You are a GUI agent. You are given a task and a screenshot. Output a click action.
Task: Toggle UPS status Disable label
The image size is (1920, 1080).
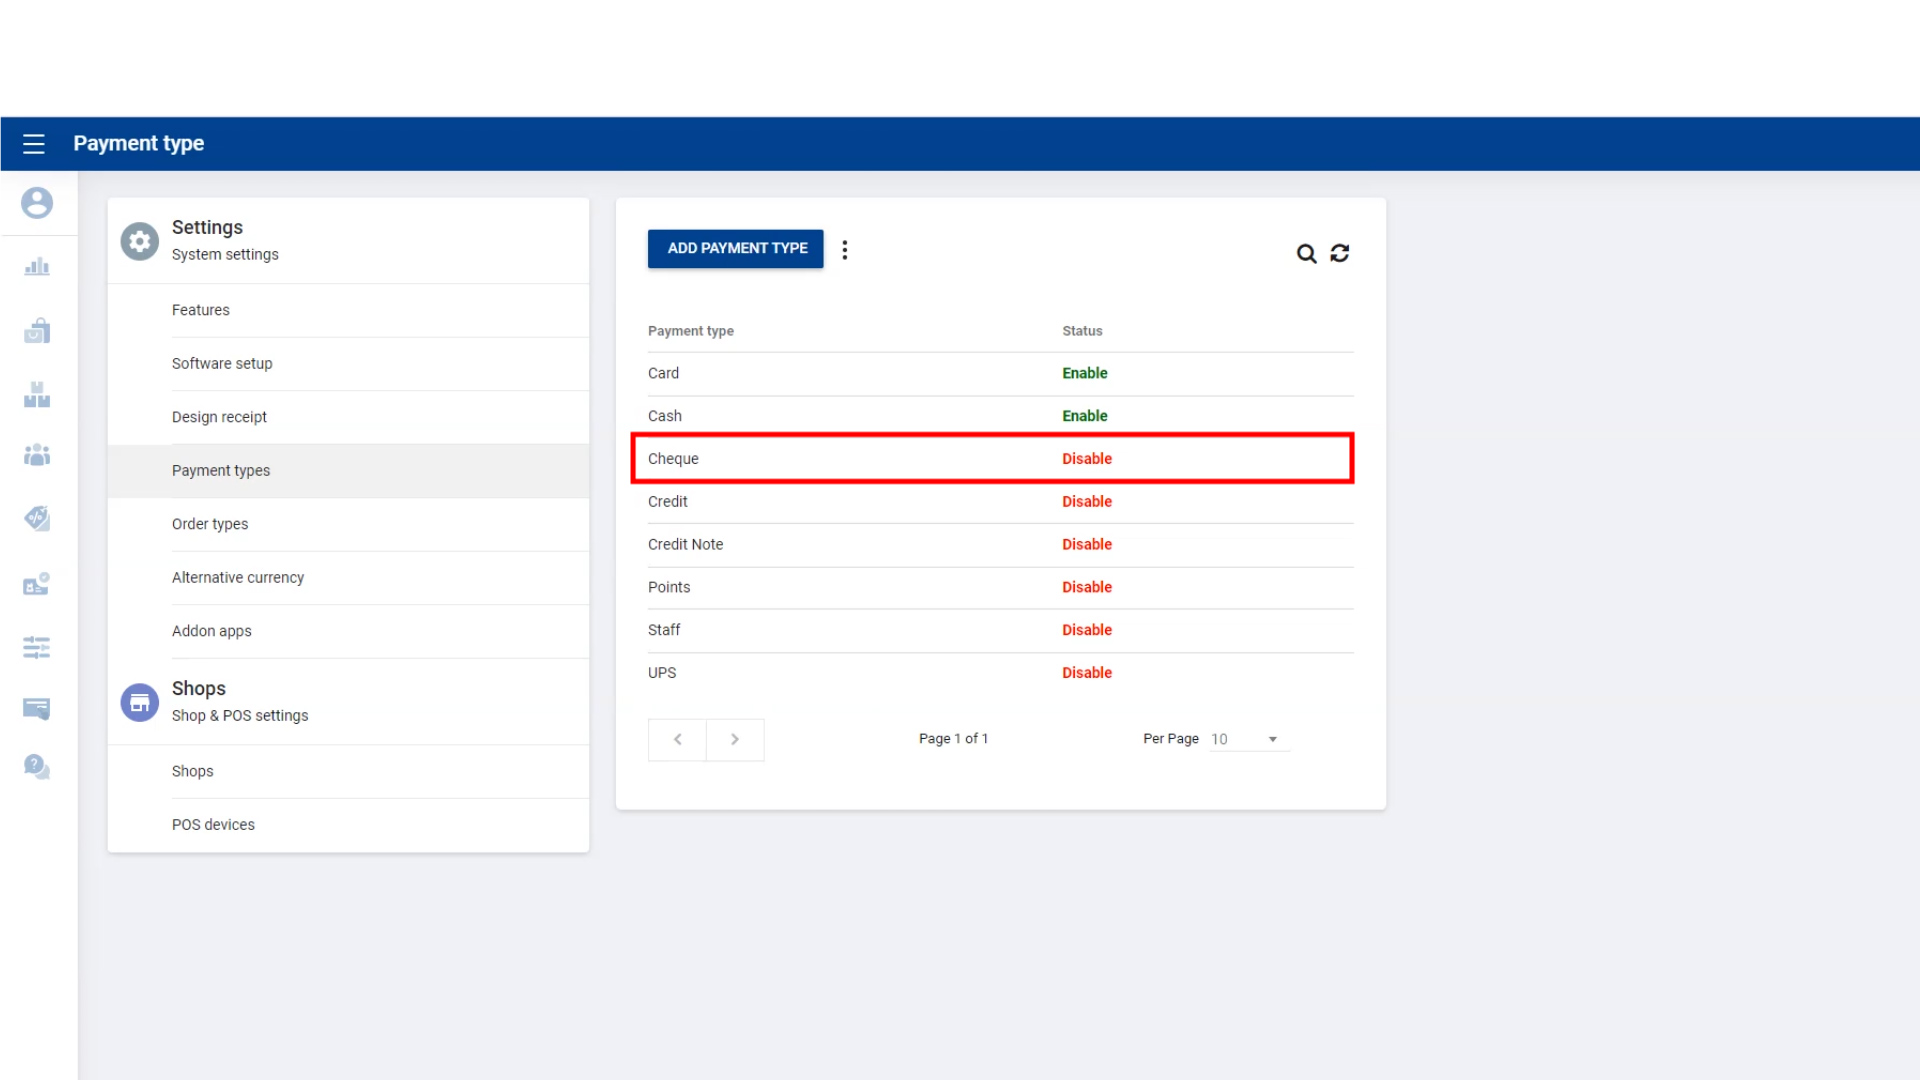(1086, 673)
